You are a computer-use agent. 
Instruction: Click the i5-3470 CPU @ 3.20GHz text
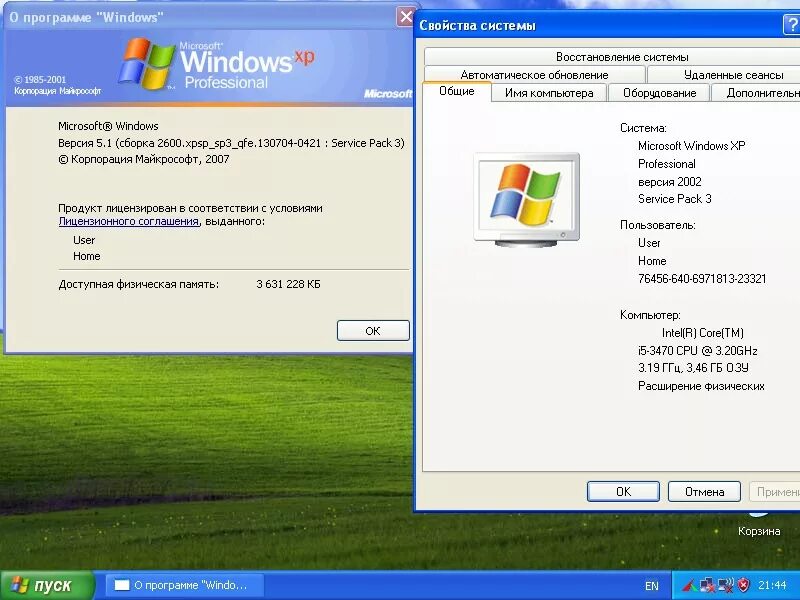pyautogui.click(x=697, y=351)
